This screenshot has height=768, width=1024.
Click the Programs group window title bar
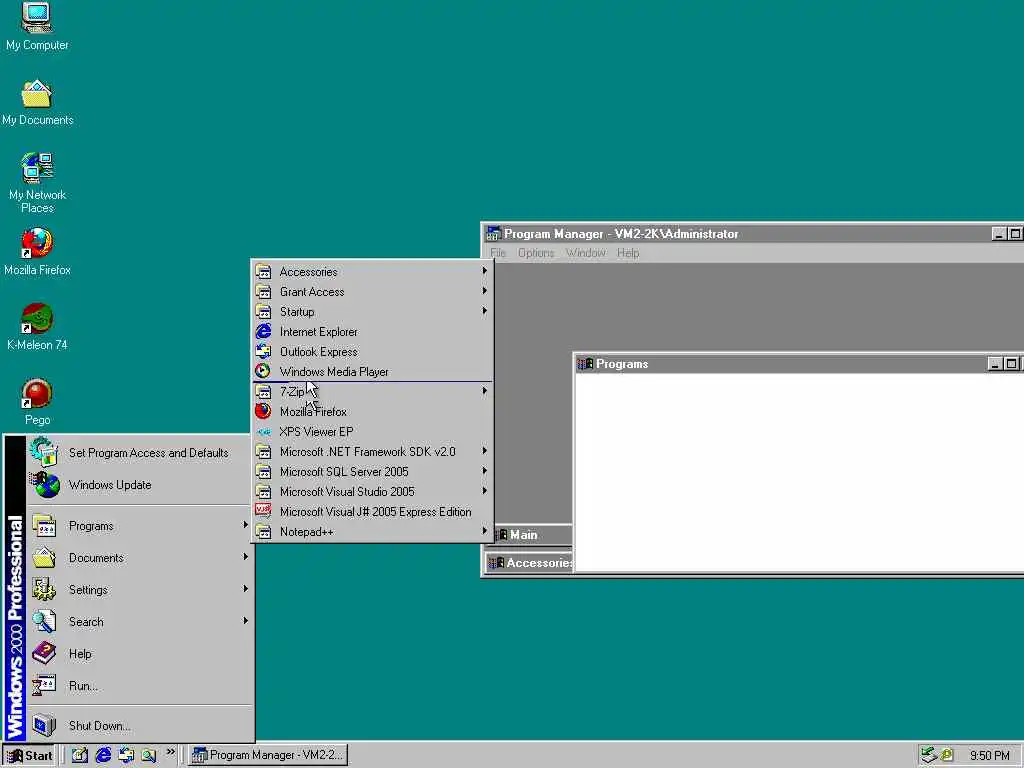[x=799, y=364]
